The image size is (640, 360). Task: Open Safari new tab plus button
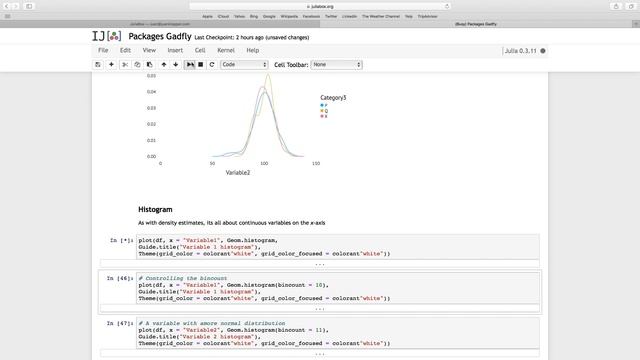(636, 24)
